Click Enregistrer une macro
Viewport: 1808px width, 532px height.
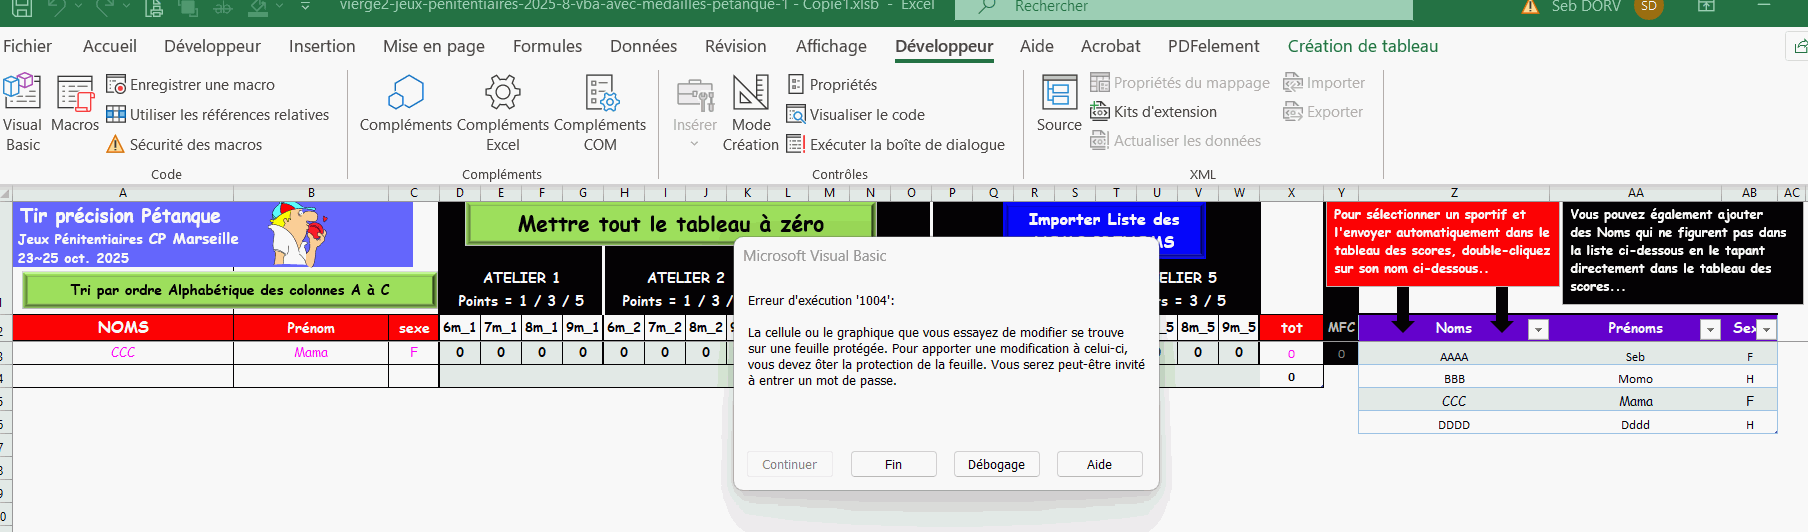(190, 85)
